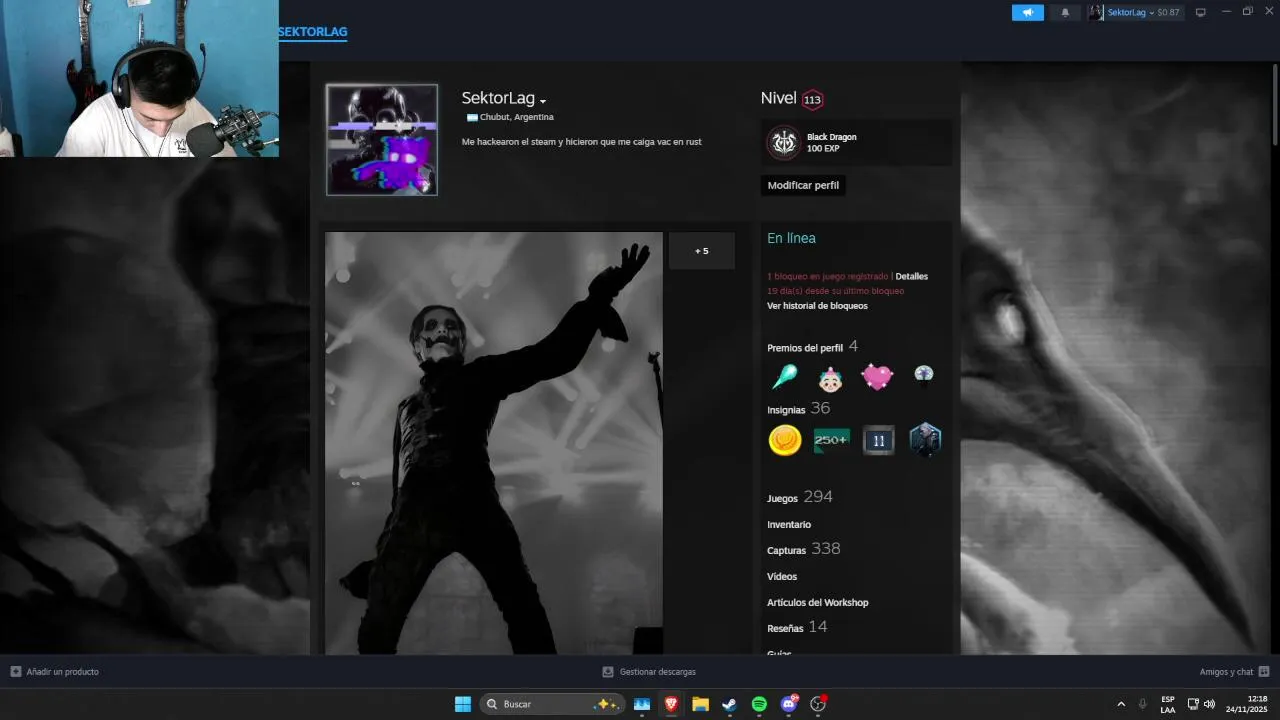Open Premios del perfil section

[x=805, y=348]
